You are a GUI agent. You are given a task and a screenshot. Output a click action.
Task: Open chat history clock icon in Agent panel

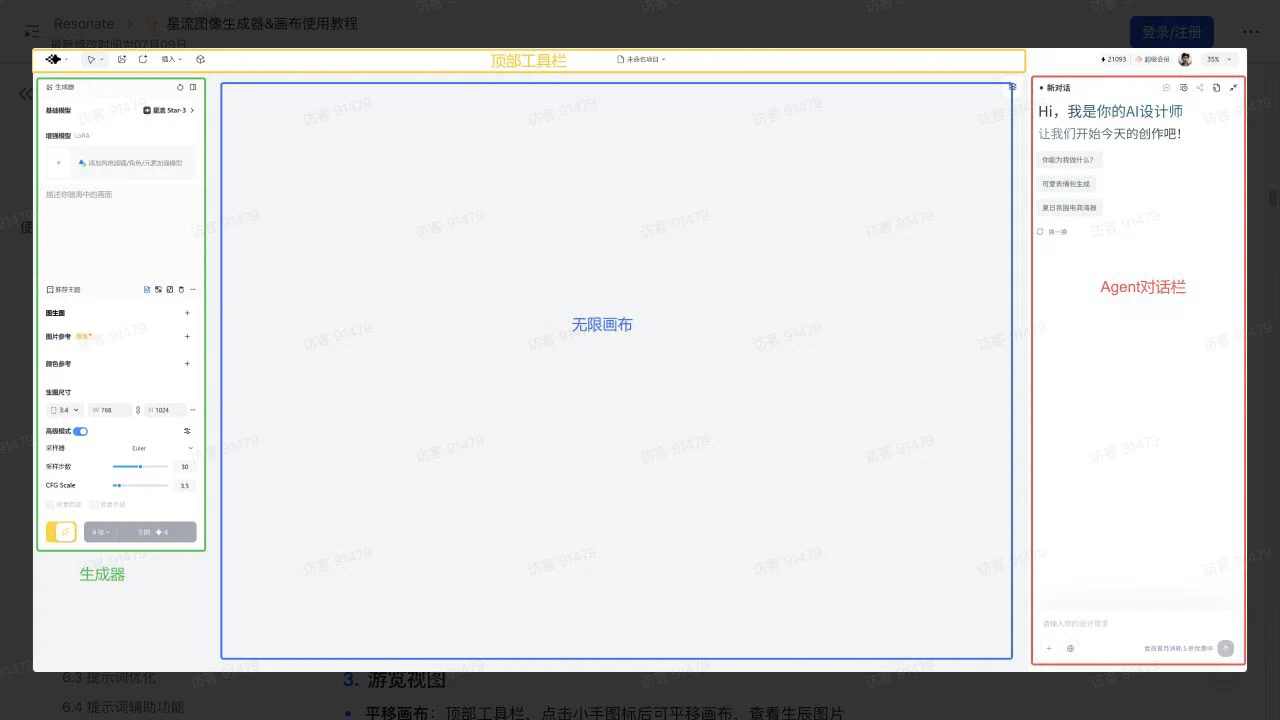tap(1184, 88)
